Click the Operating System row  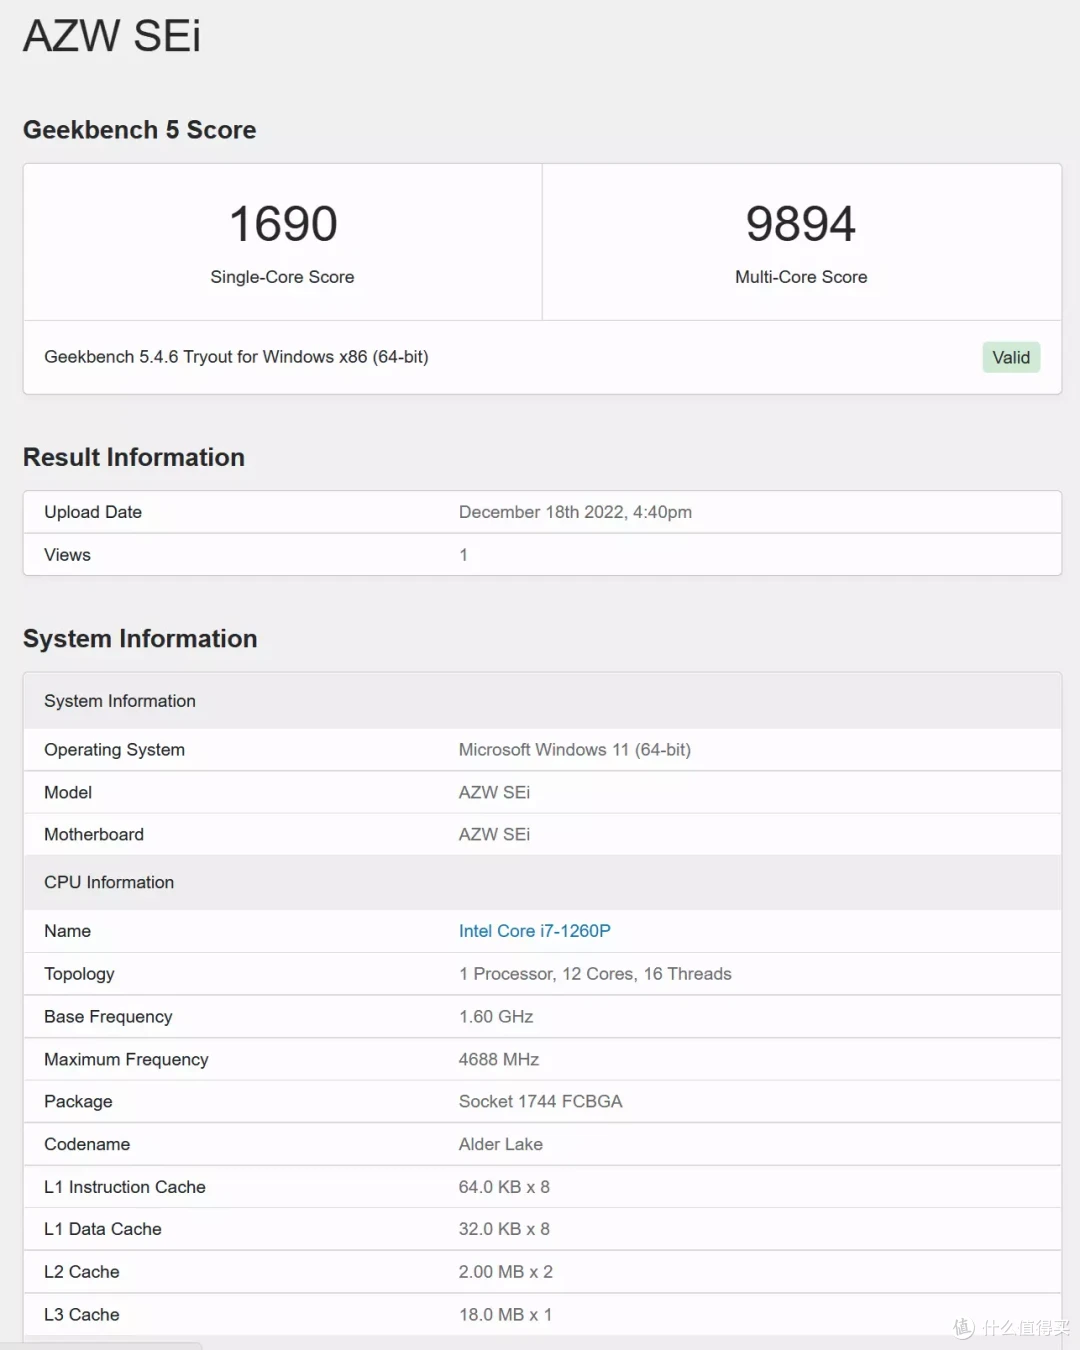114,749
